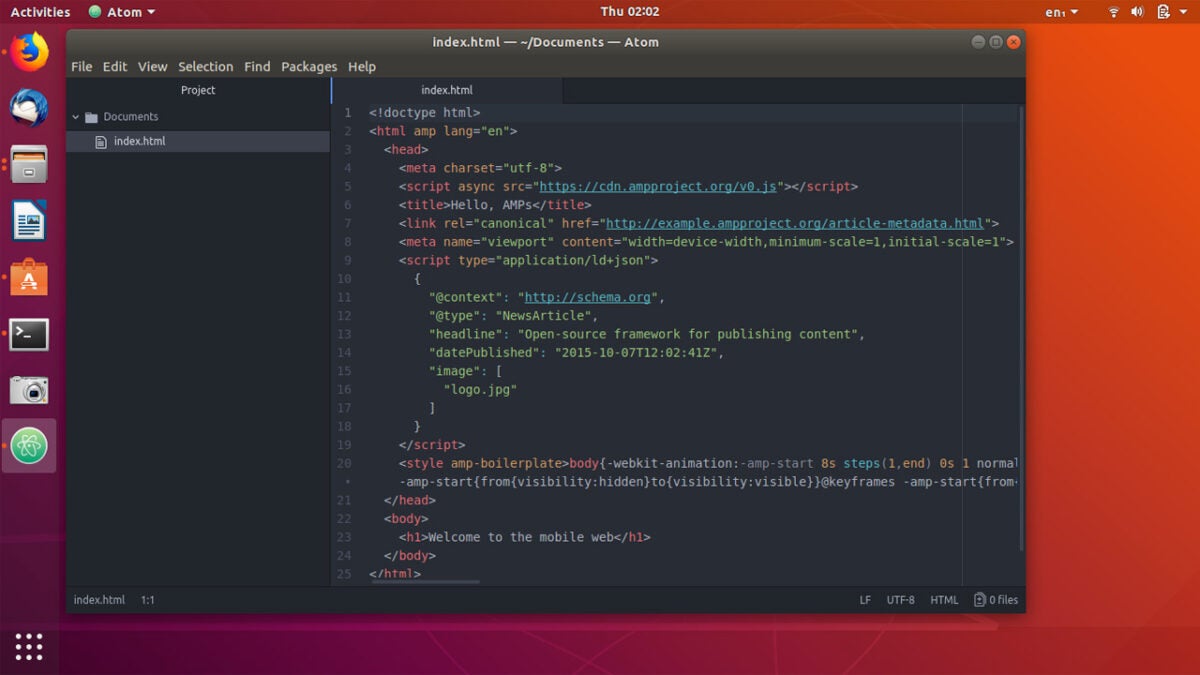Click the GitHub icon showing 0 files
The image size is (1200, 675).
[996, 600]
